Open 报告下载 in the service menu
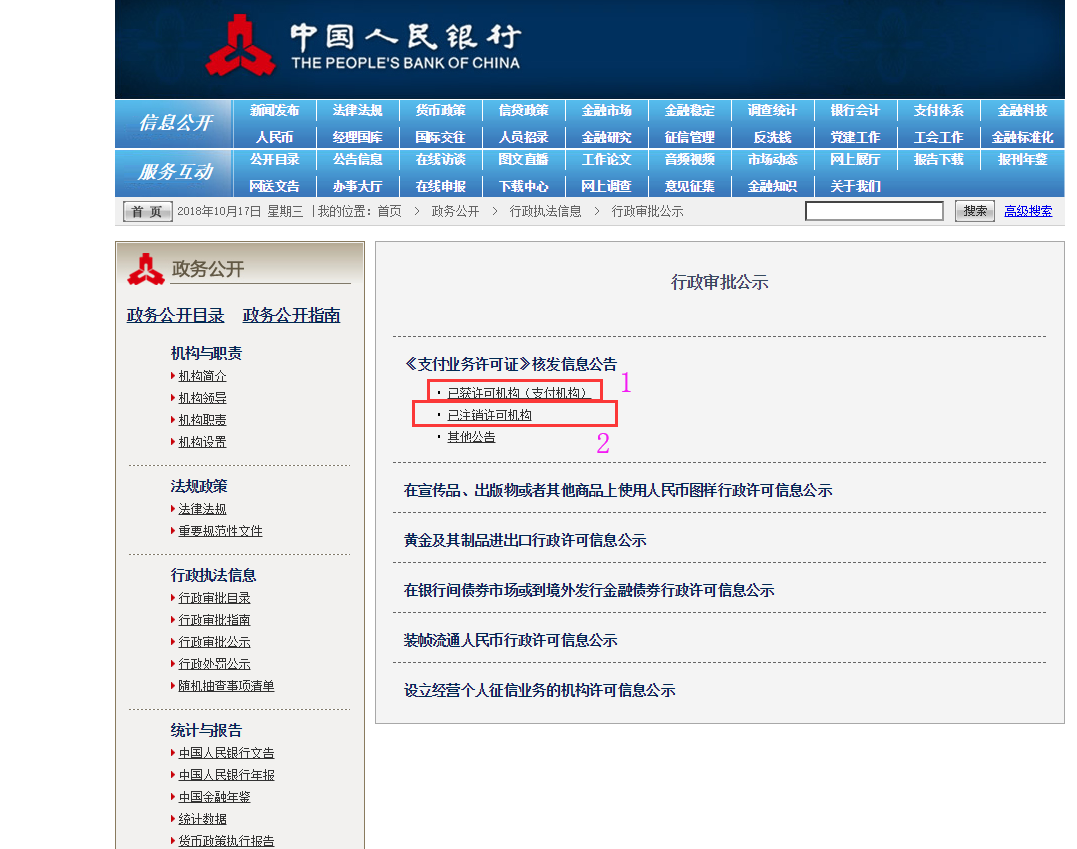The width and height of the screenshot is (1077, 849). [938, 159]
